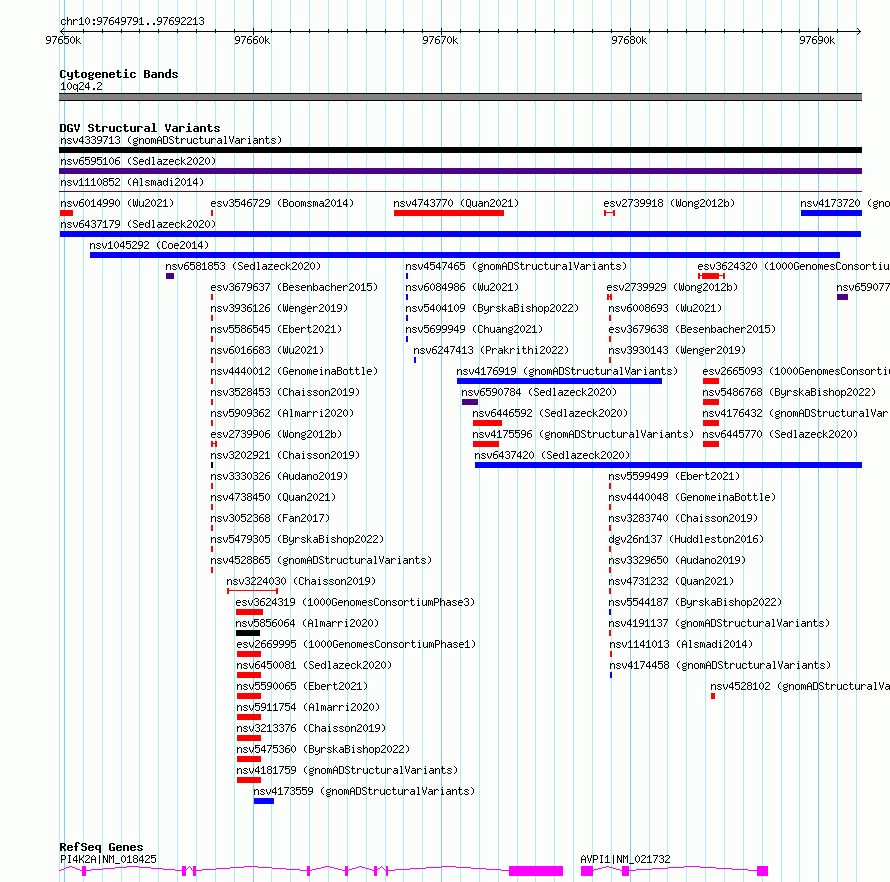This screenshot has height=882, width=890.
Task: Click nsv4440012 (GenomeinaBottle) label
Action: click(294, 371)
